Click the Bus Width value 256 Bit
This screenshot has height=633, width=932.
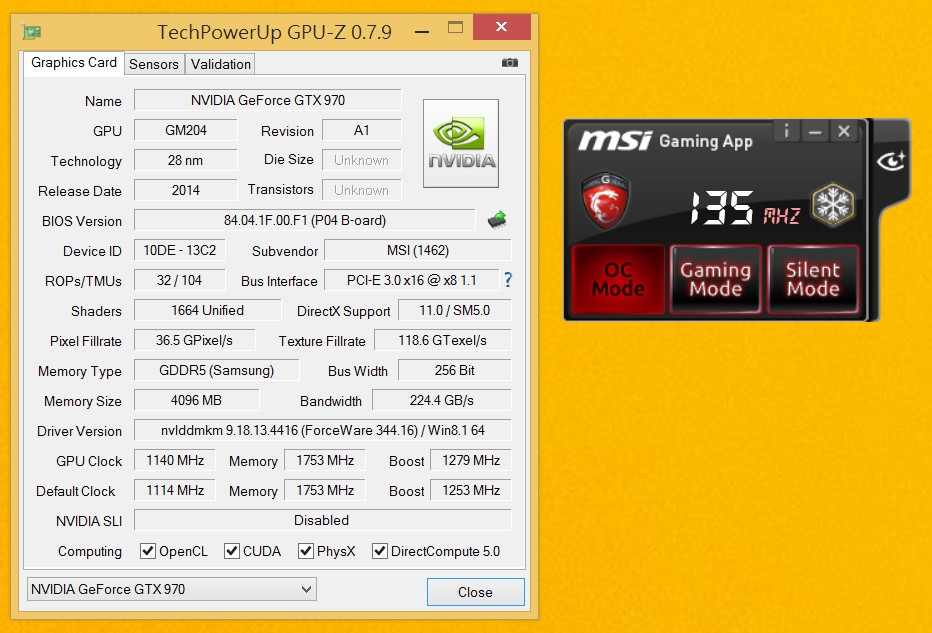(455, 370)
